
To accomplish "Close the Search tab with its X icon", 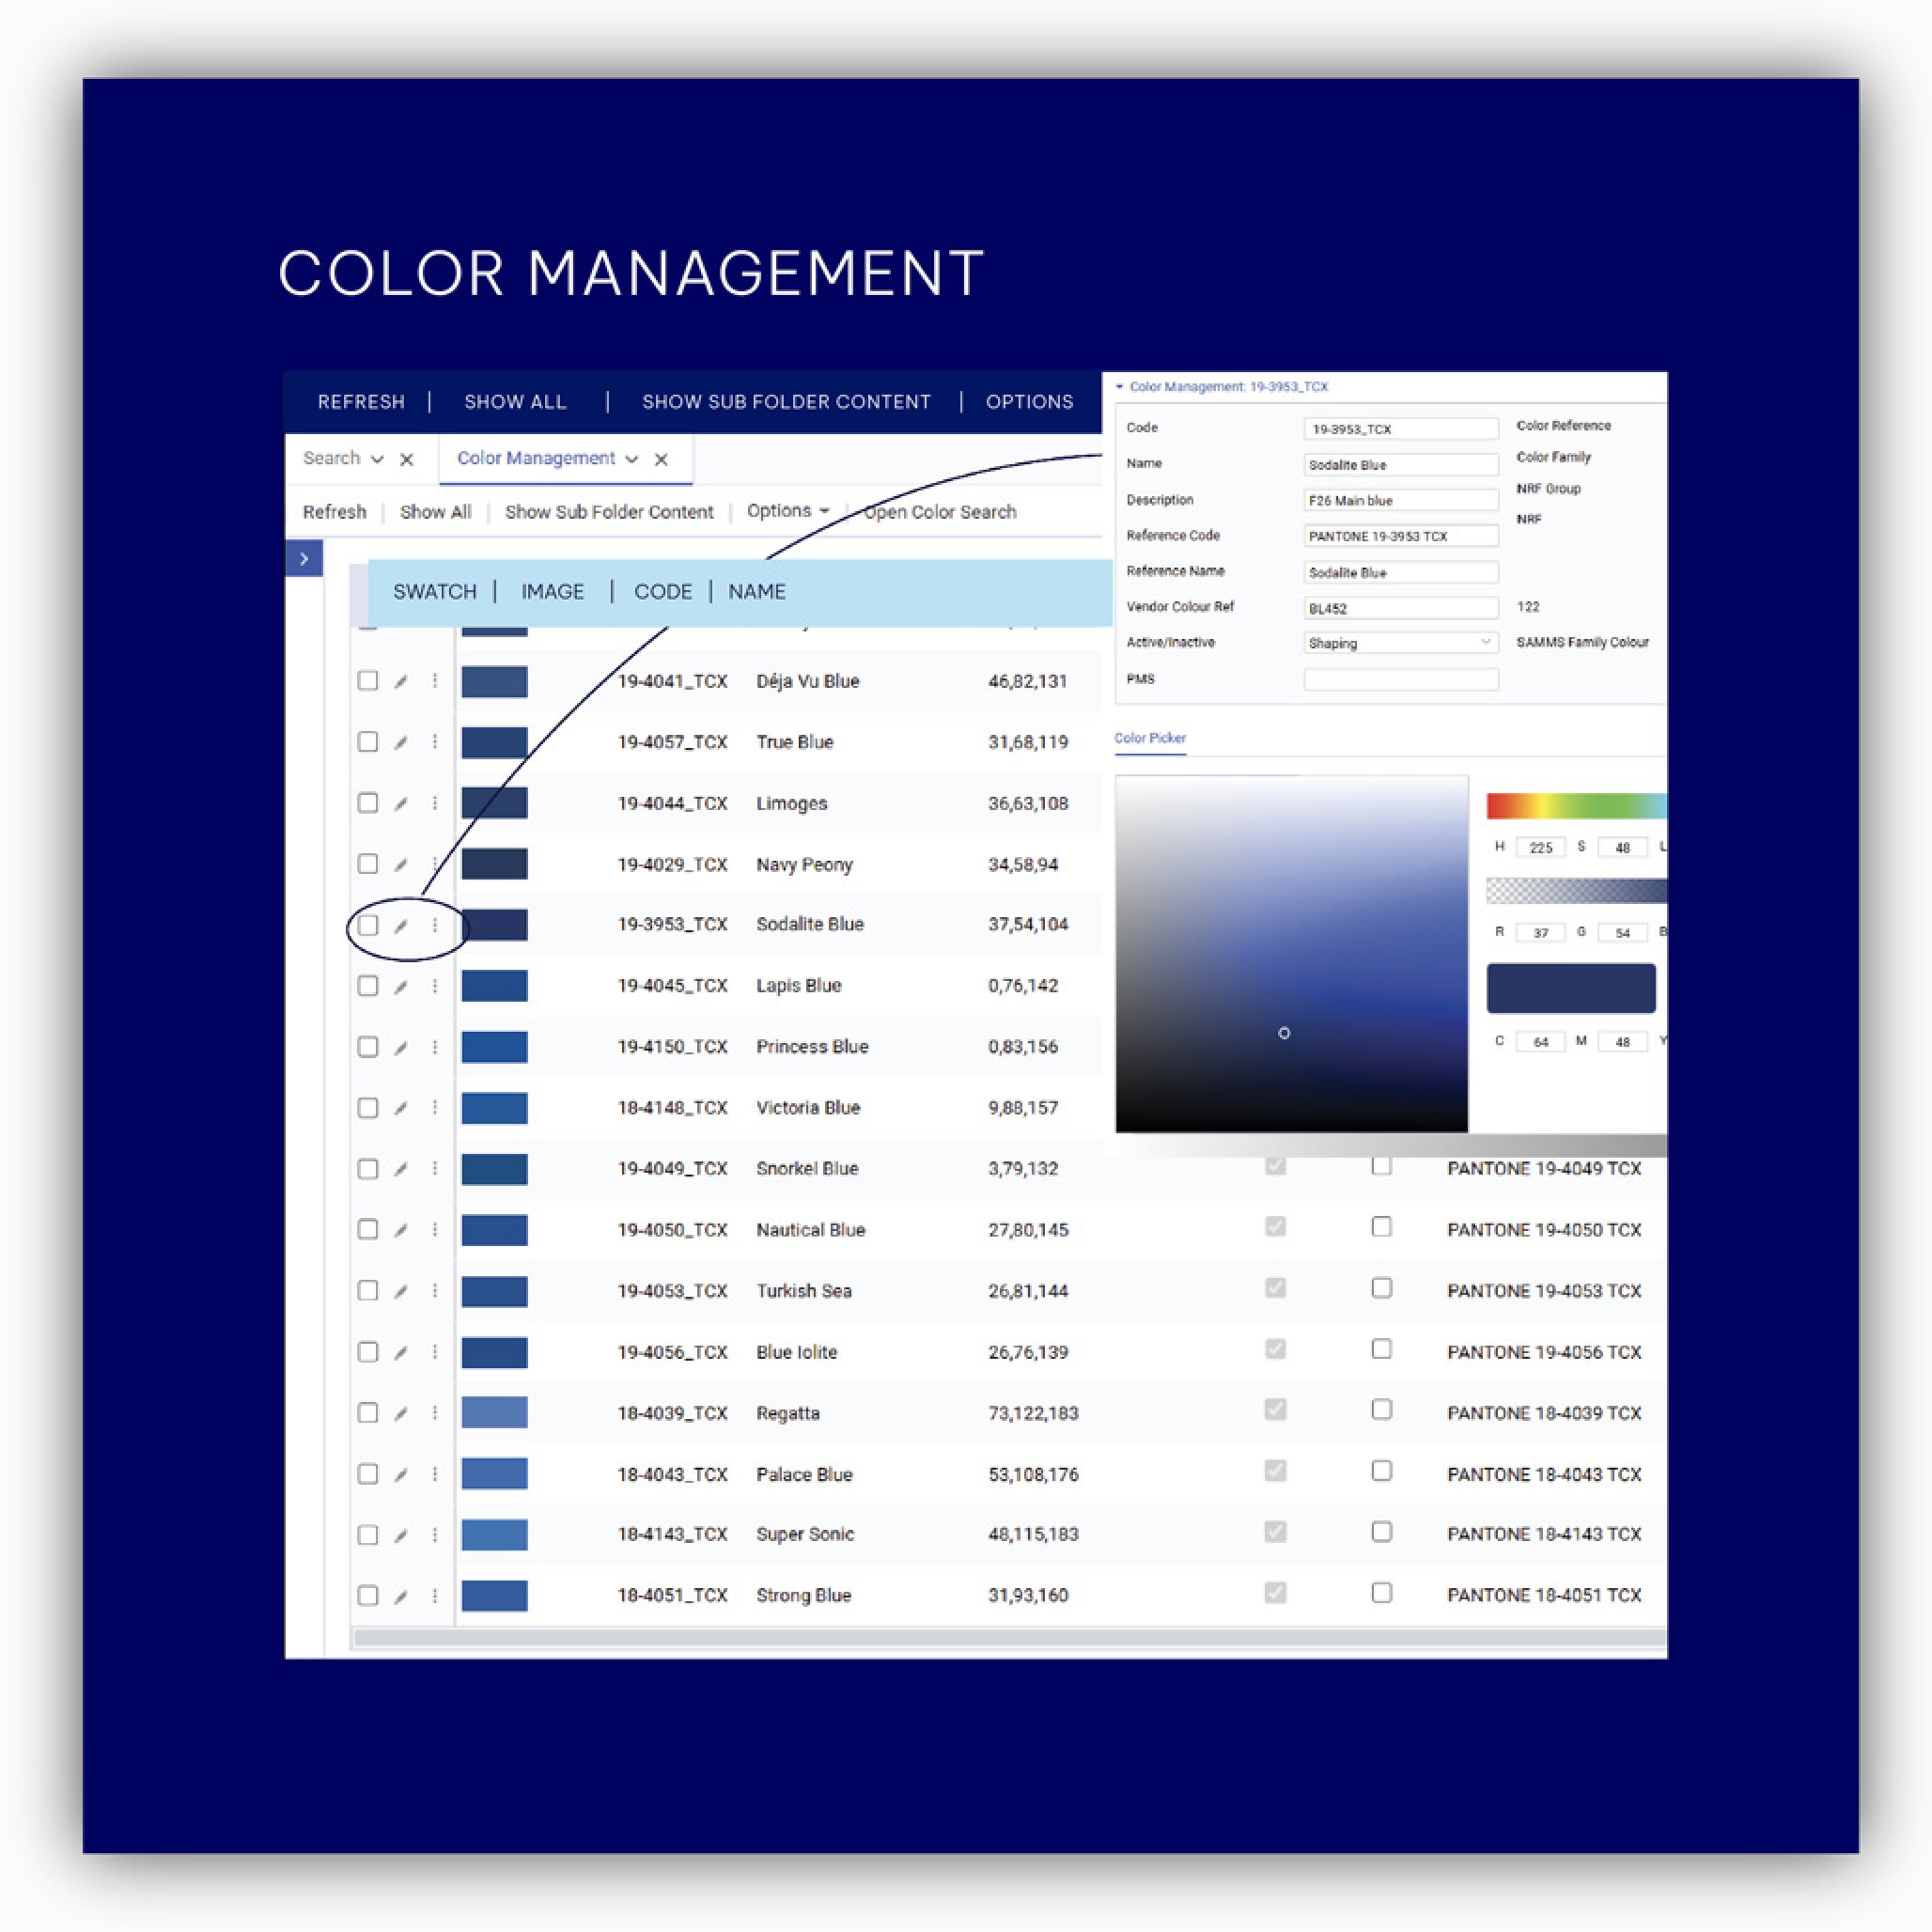I will [x=407, y=459].
